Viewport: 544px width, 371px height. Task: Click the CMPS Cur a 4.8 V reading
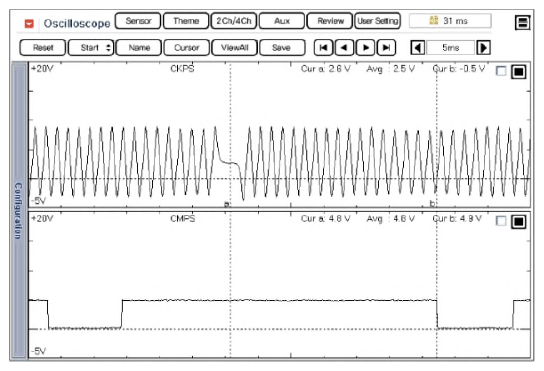click(326, 219)
